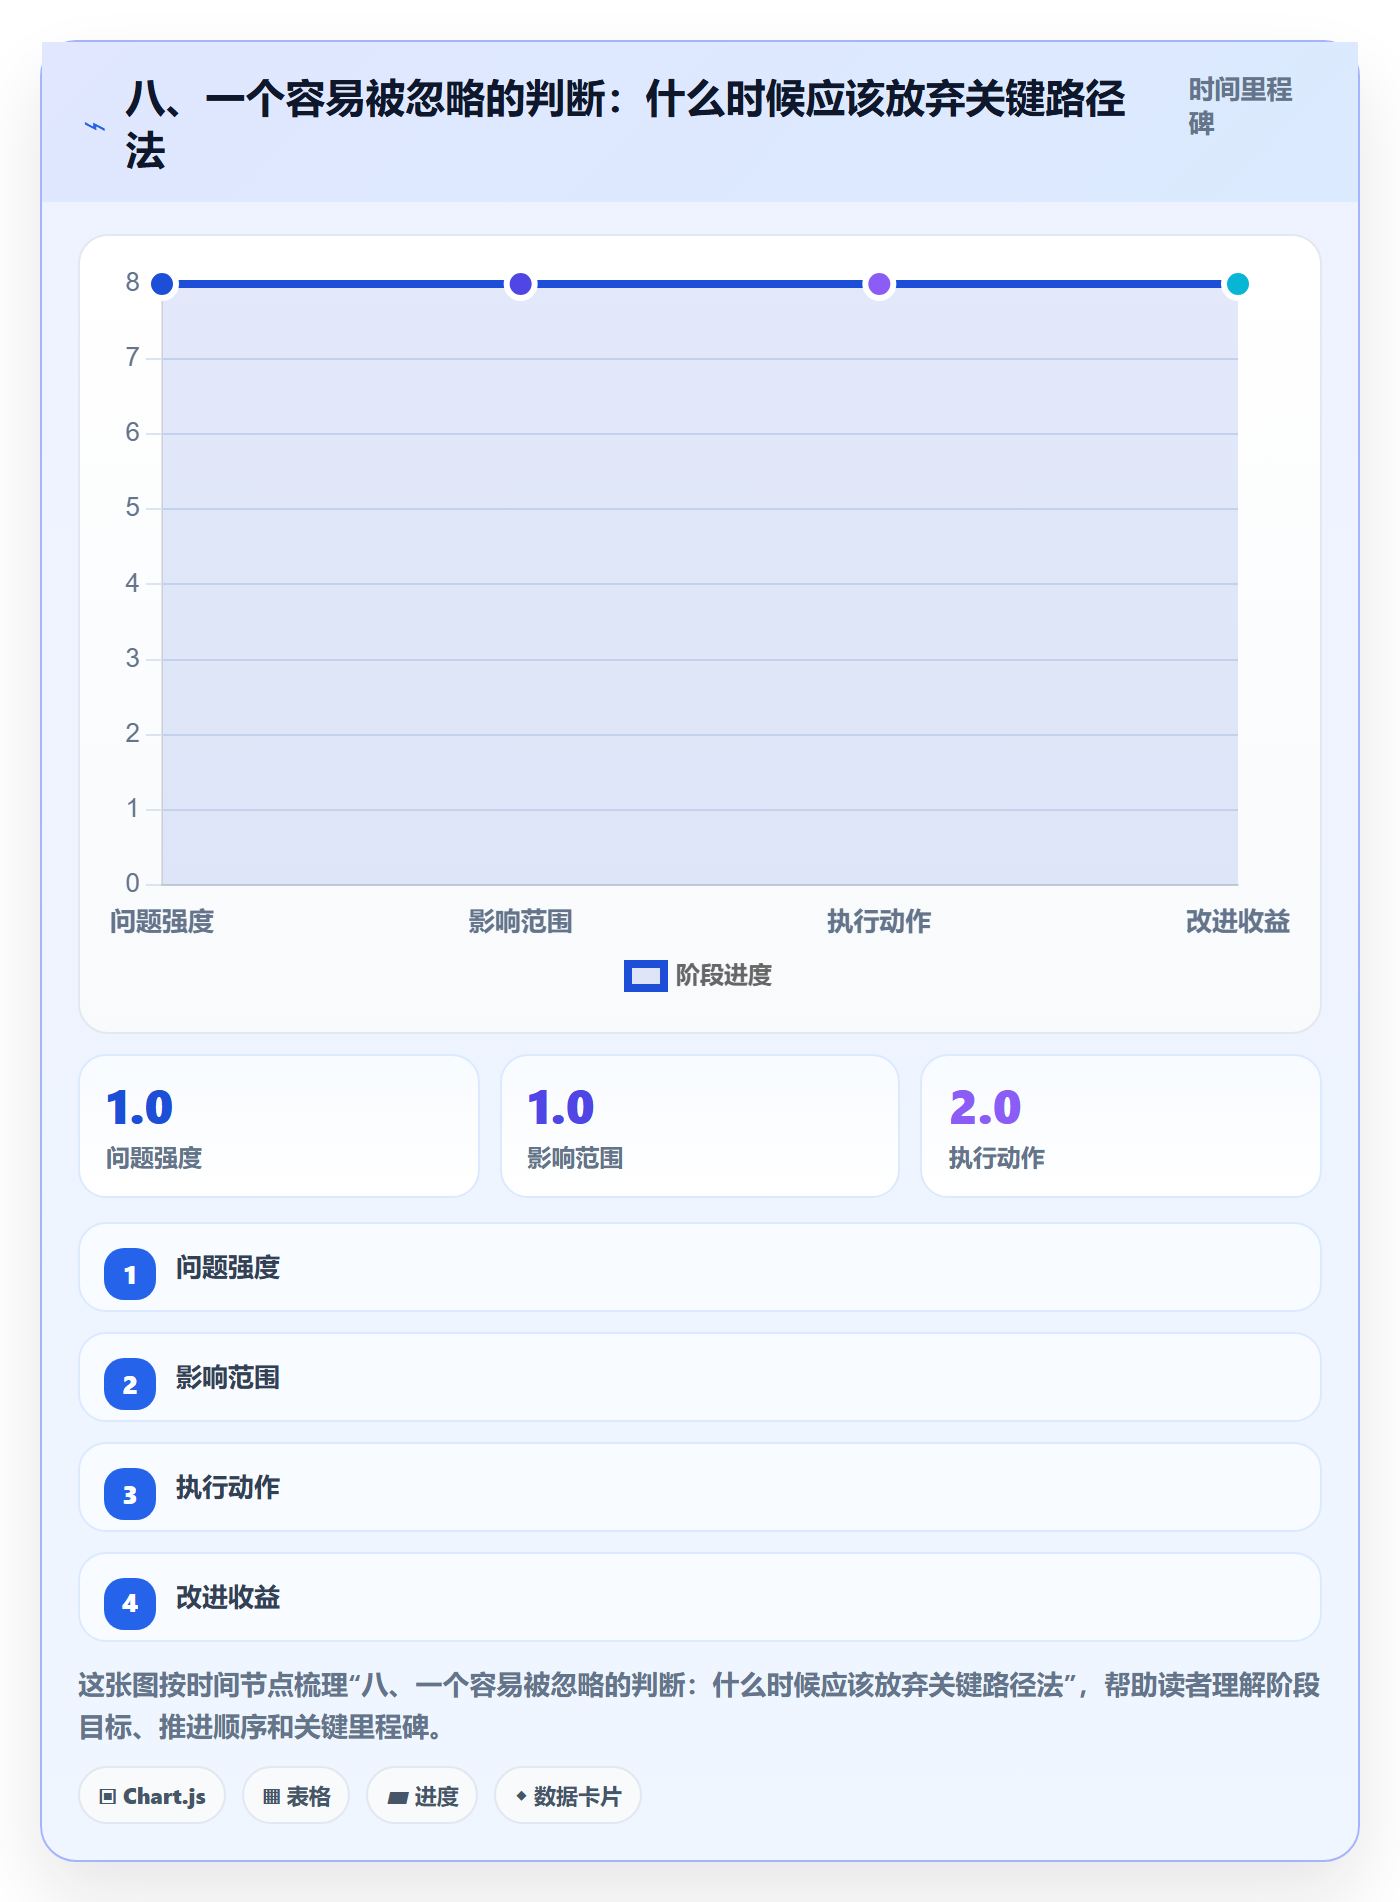
Task: Click the 改进收益 cyan data point
Action: tap(1237, 284)
